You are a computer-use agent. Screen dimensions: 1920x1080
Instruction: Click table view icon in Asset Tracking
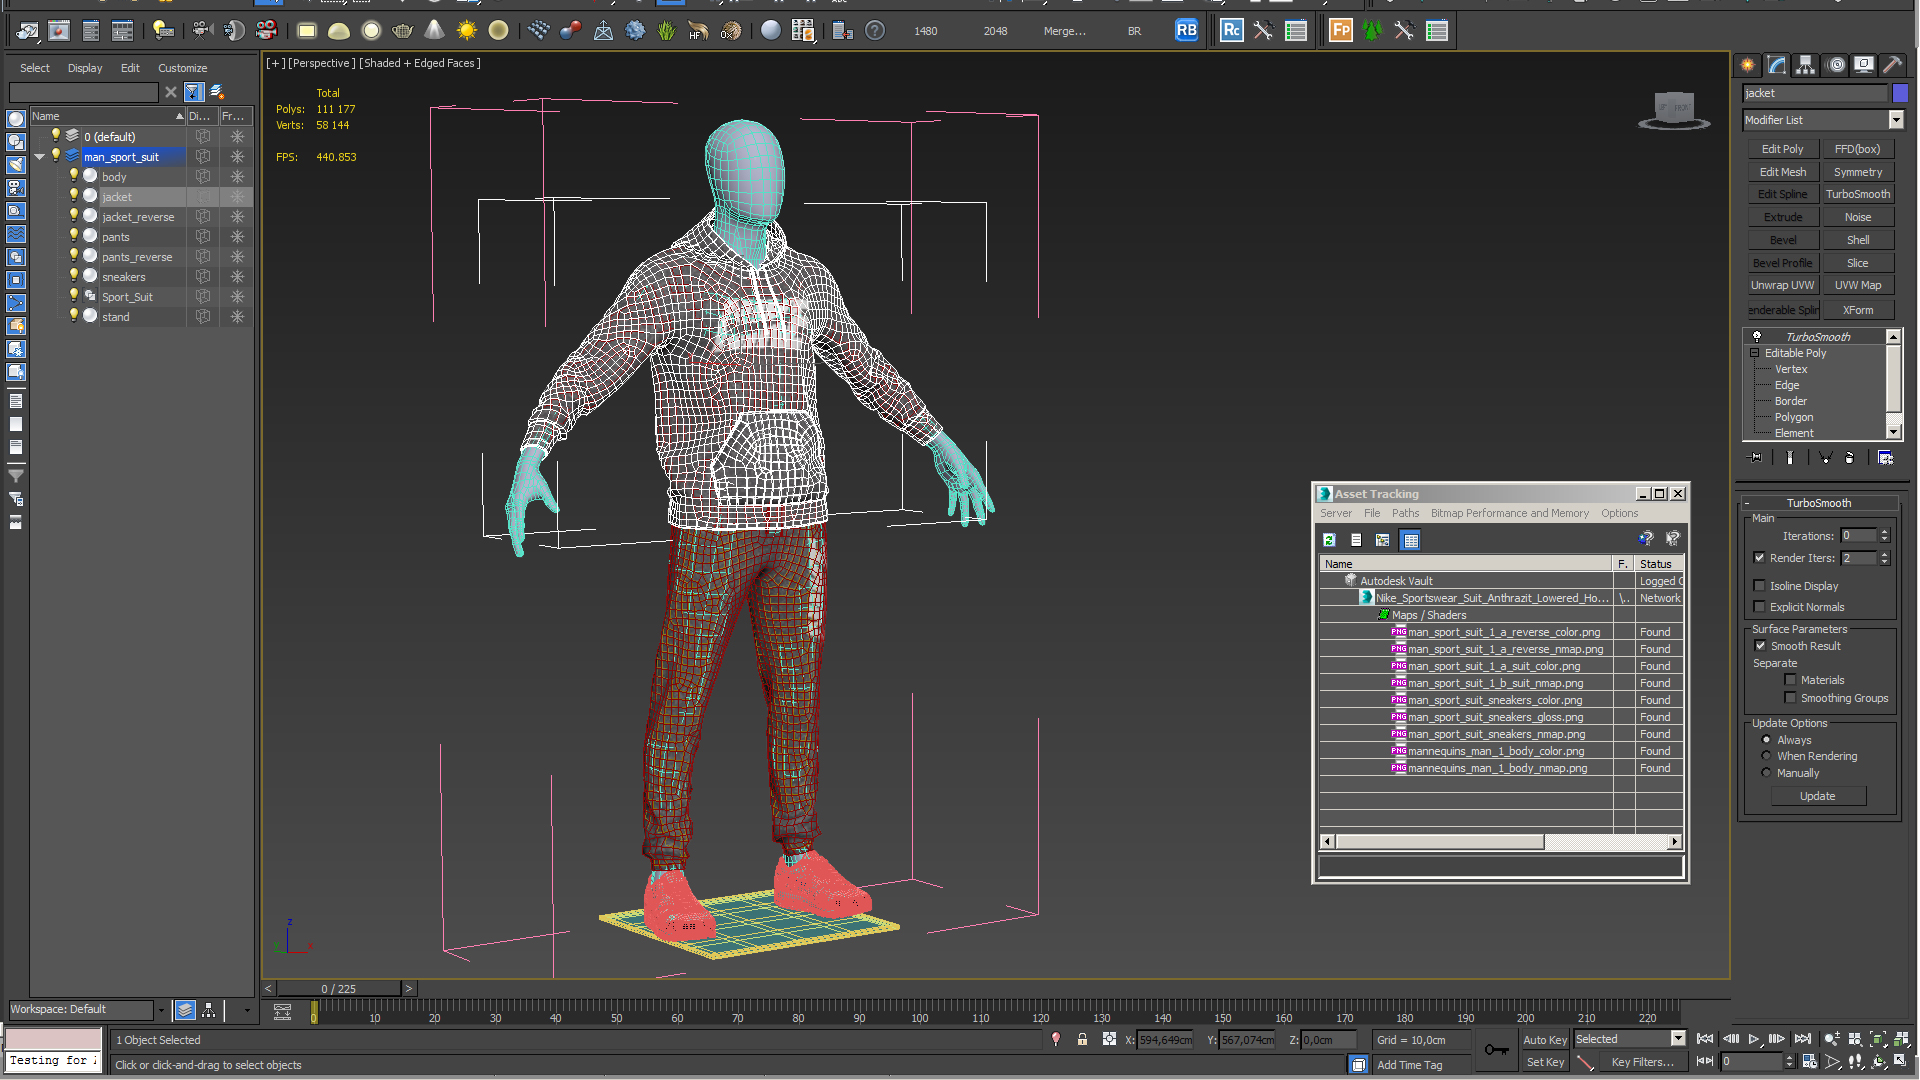tap(1411, 540)
